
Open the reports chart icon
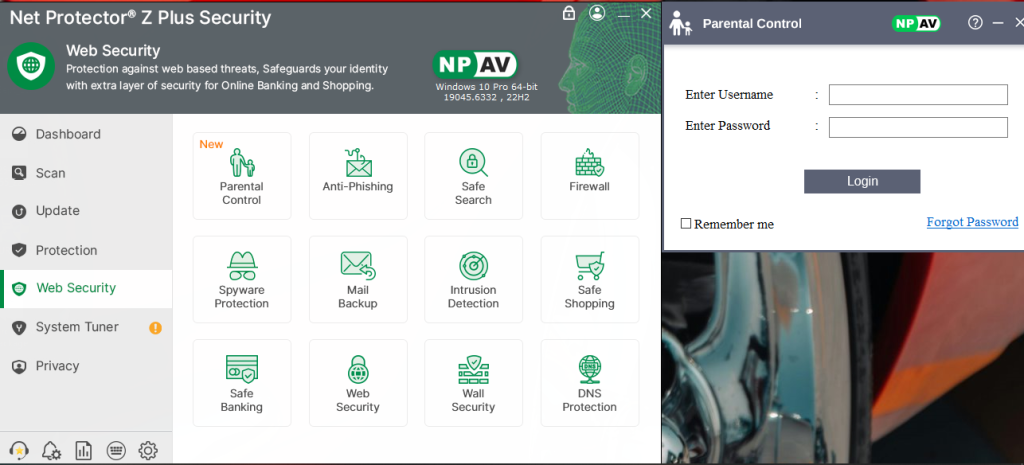[x=83, y=450]
